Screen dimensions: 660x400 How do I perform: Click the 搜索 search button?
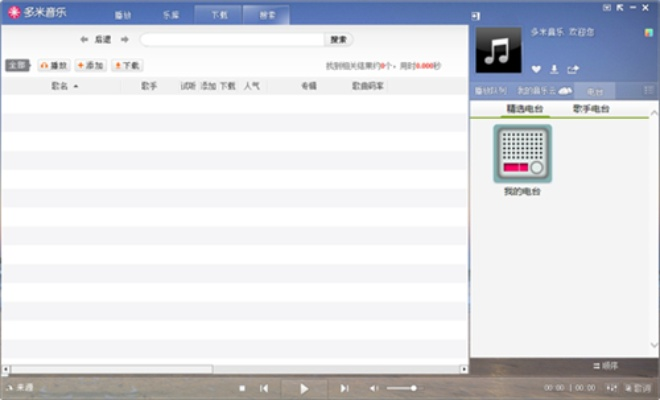(x=339, y=40)
